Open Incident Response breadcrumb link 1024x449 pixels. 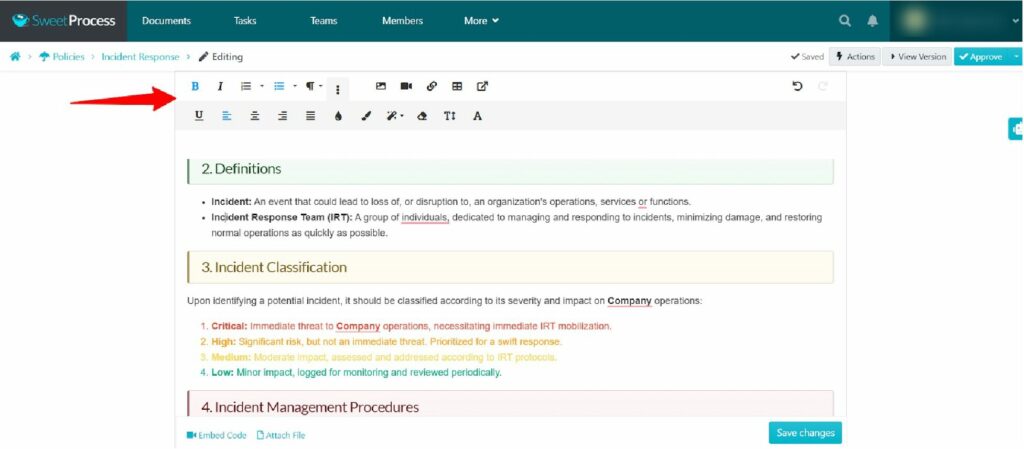pos(140,57)
